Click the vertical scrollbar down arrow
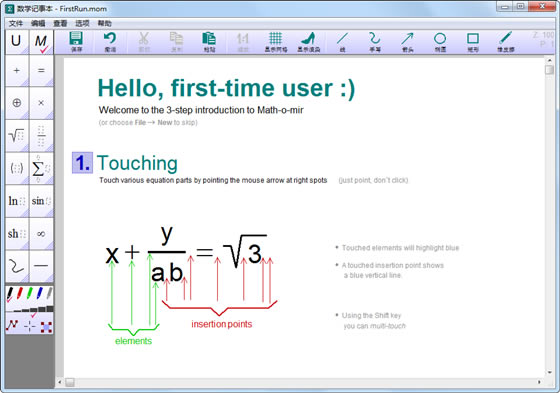 click(x=549, y=372)
